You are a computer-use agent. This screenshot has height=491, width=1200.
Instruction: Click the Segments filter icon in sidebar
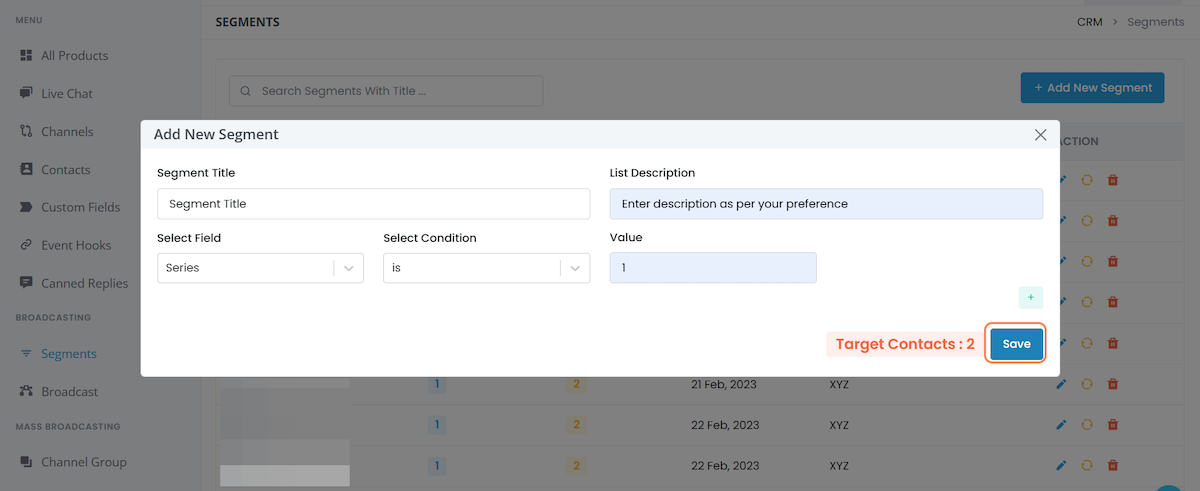pyautogui.click(x=26, y=353)
